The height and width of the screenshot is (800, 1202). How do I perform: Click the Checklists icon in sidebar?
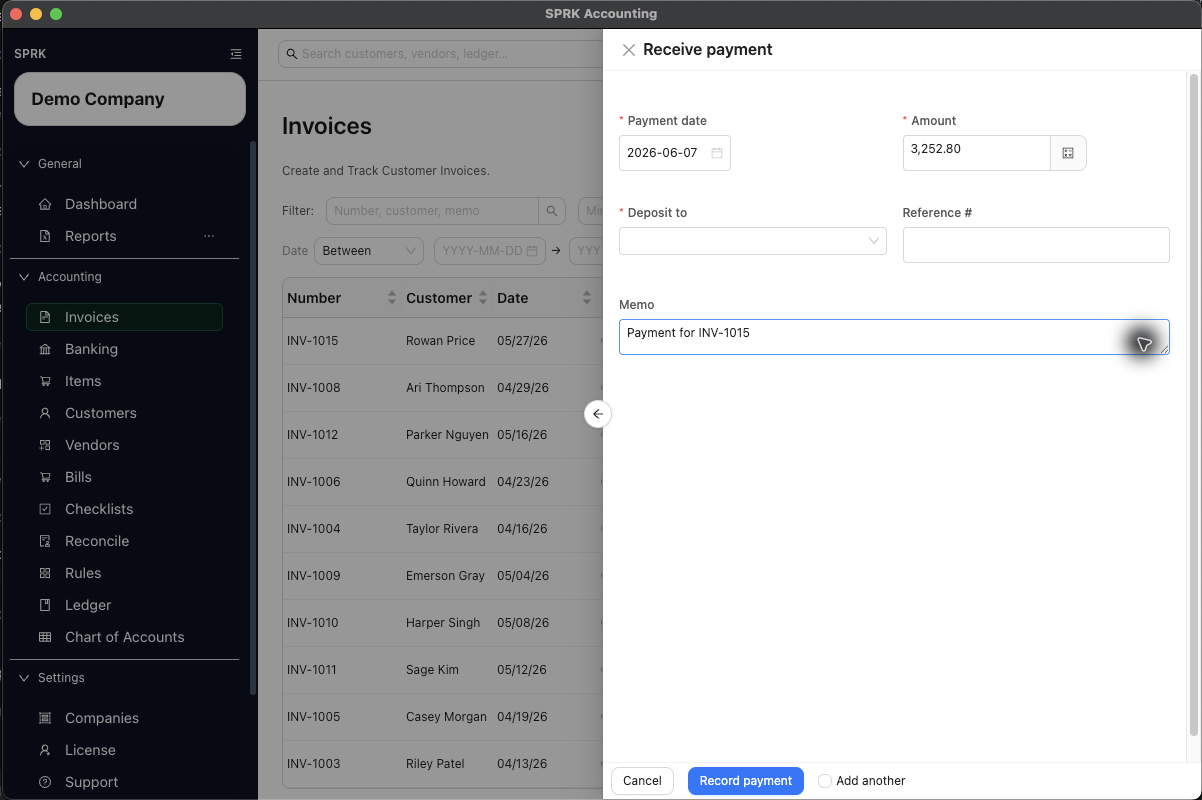tap(45, 509)
